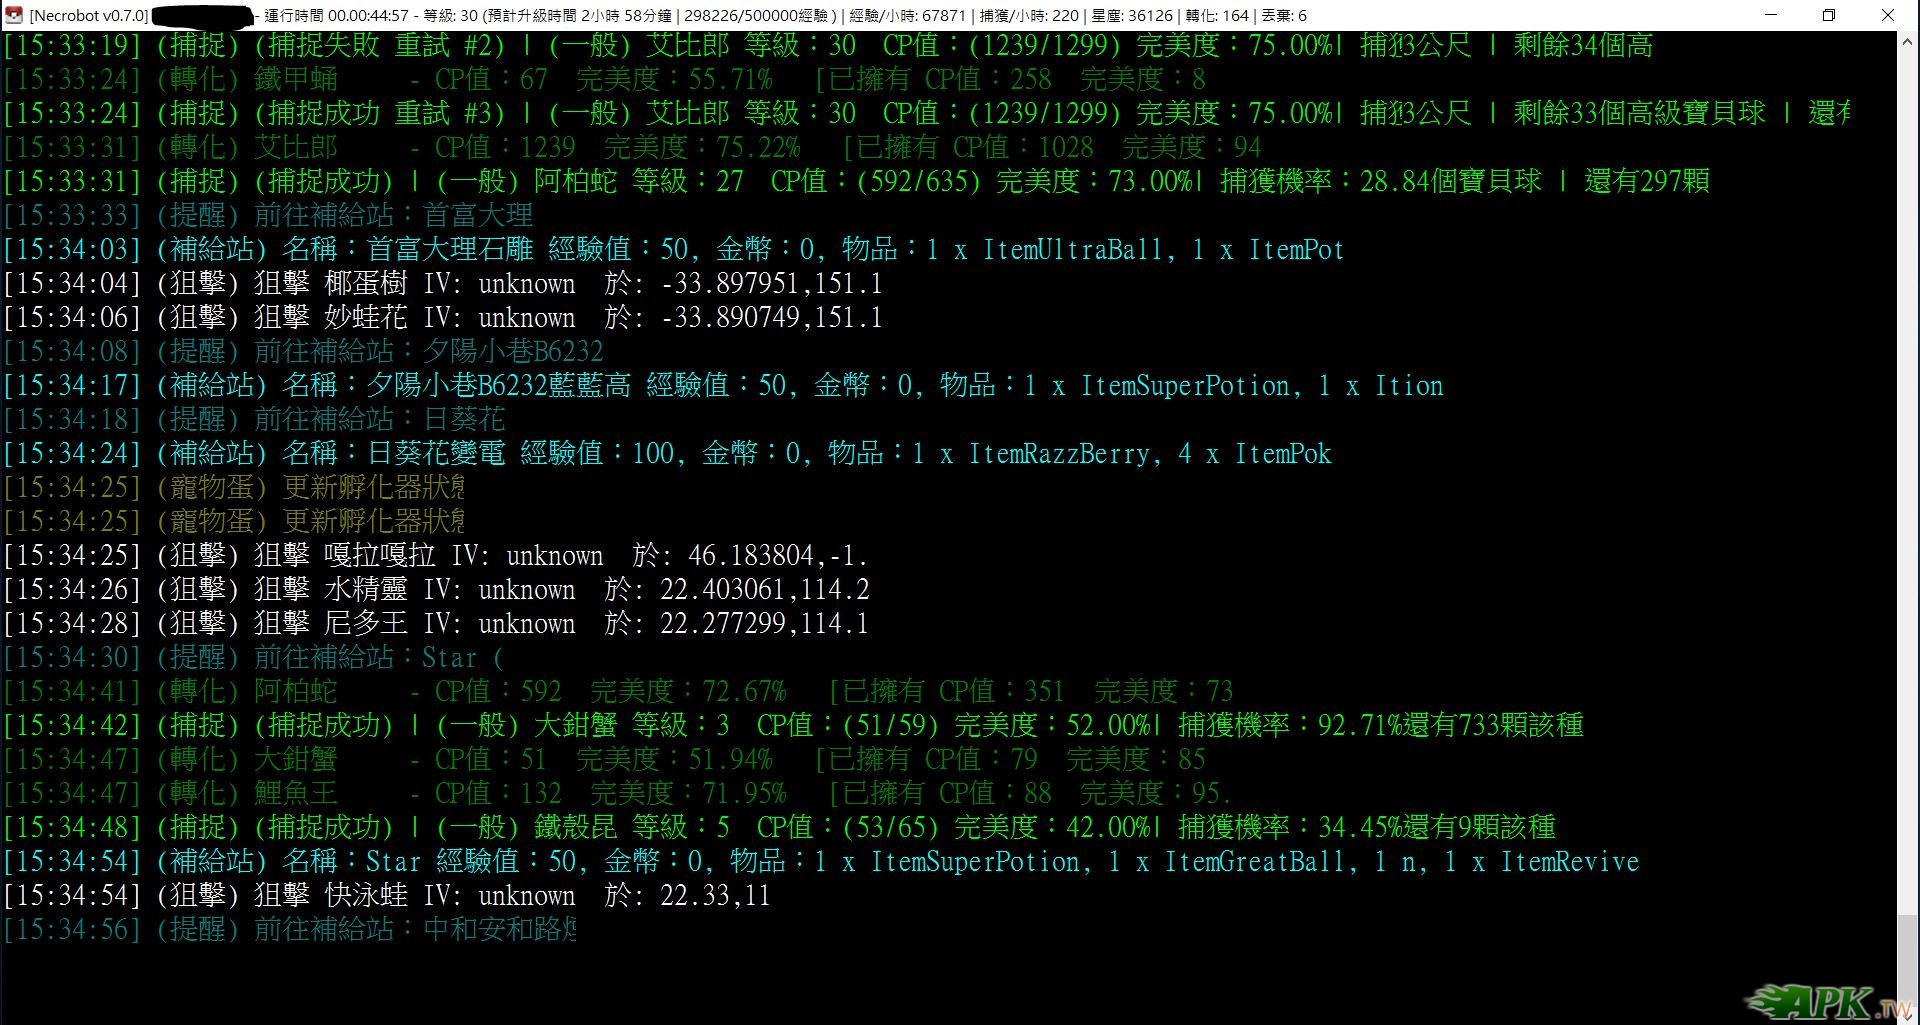Click the "[15:34:56]" timestamp
Image resolution: width=1920 pixels, height=1025 pixels.
(72, 930)
